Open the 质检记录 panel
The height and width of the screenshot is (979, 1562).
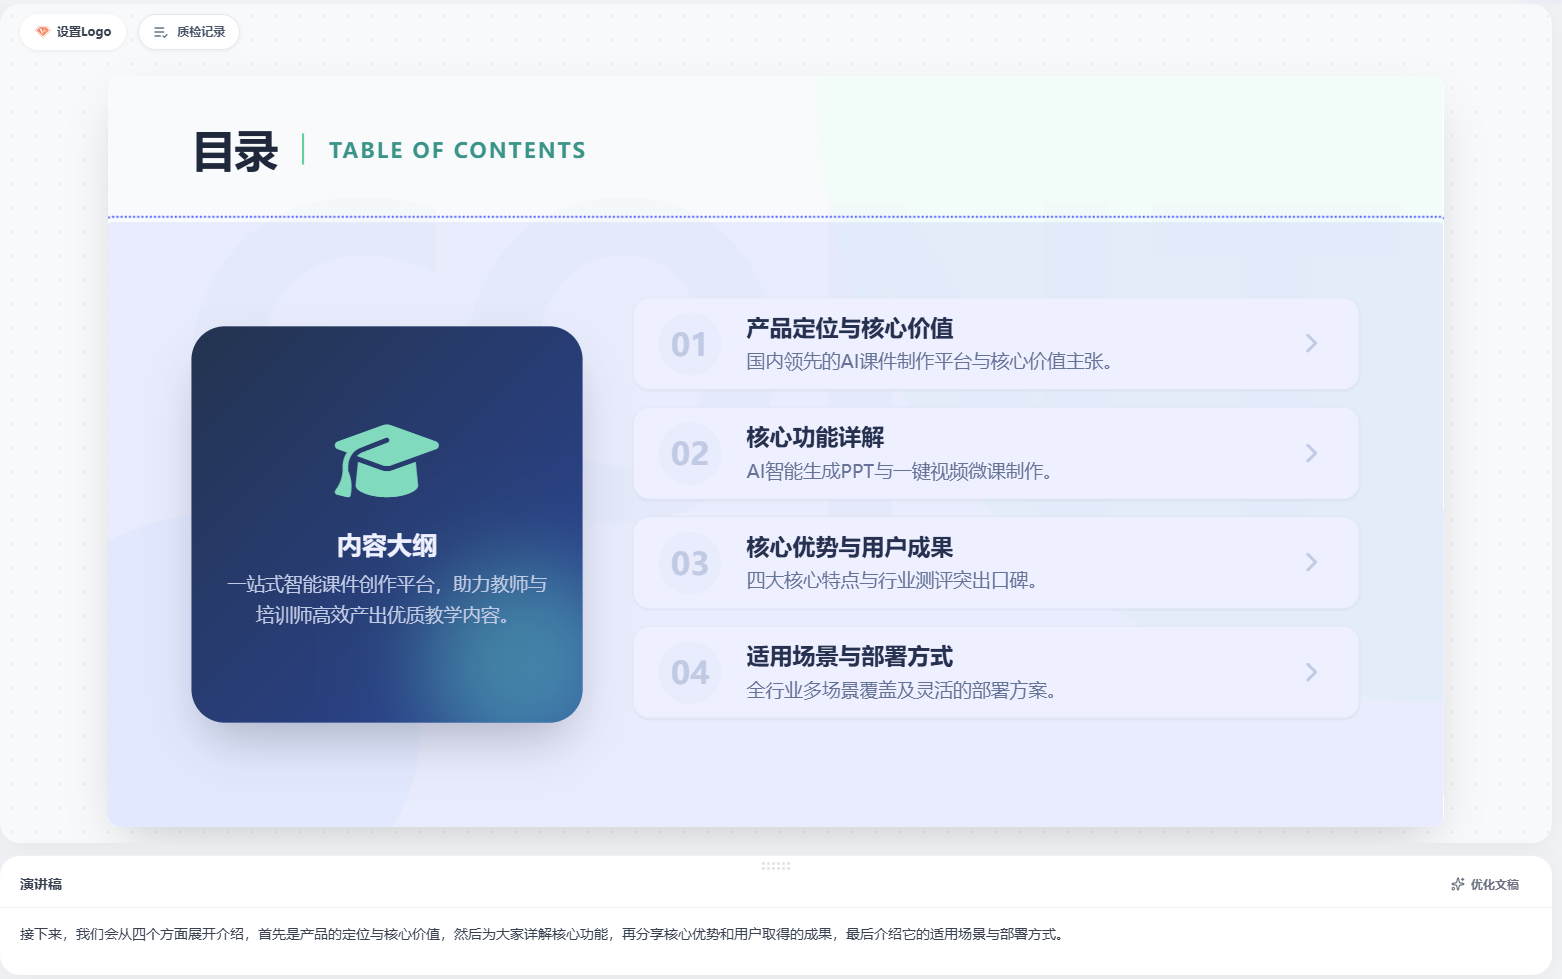click(189, 32)
